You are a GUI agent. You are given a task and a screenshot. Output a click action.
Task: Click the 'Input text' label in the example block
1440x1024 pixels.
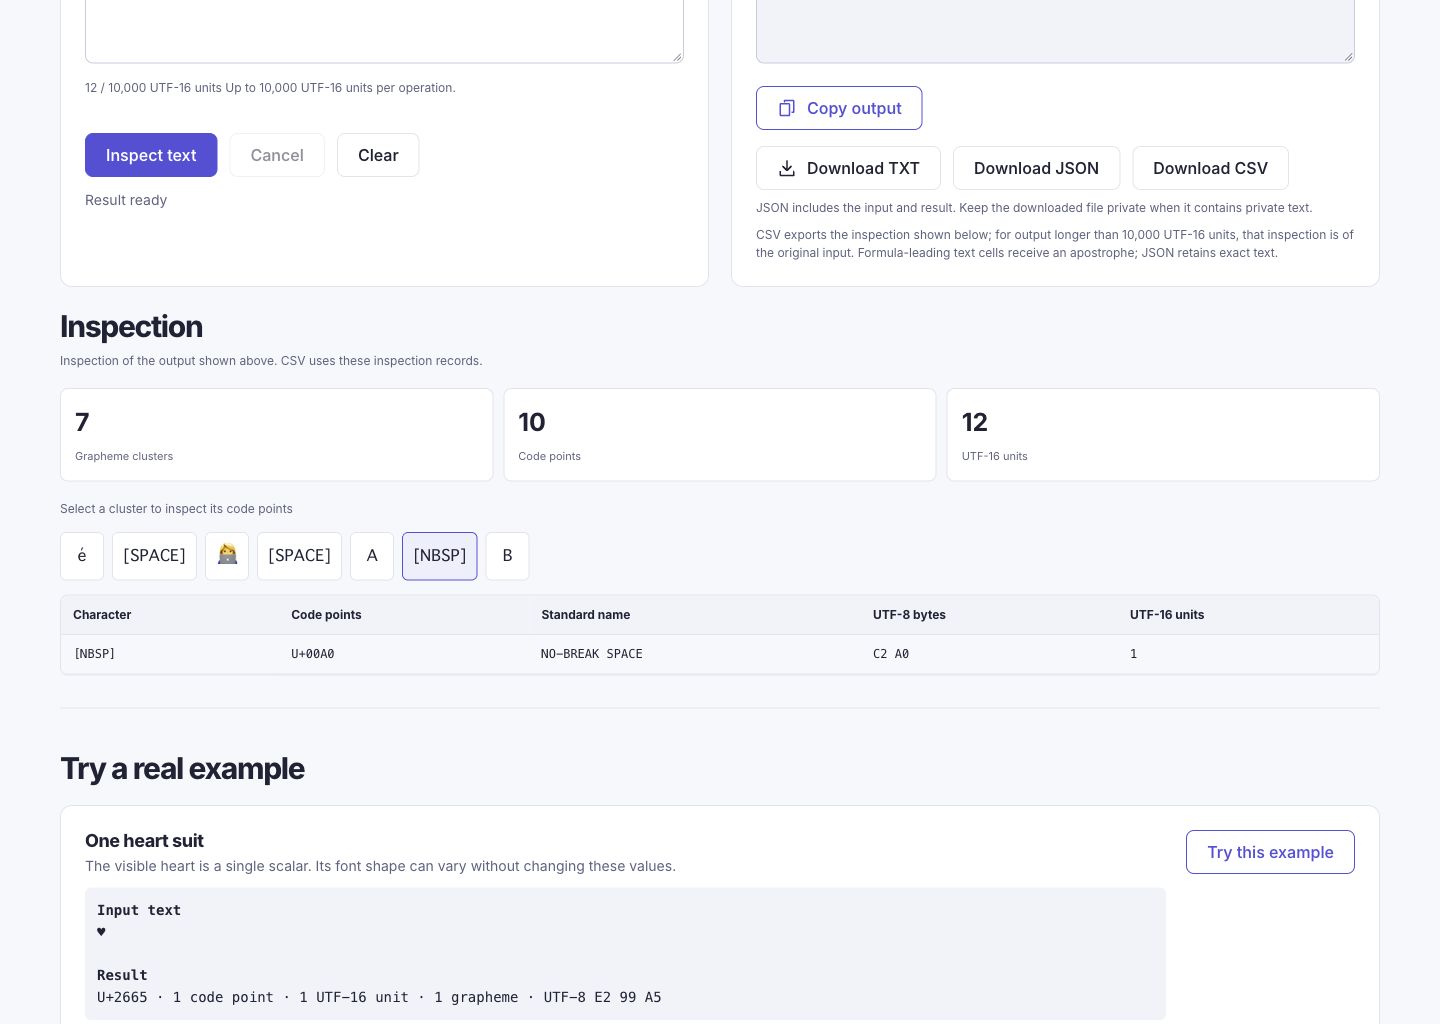(139, 910)
